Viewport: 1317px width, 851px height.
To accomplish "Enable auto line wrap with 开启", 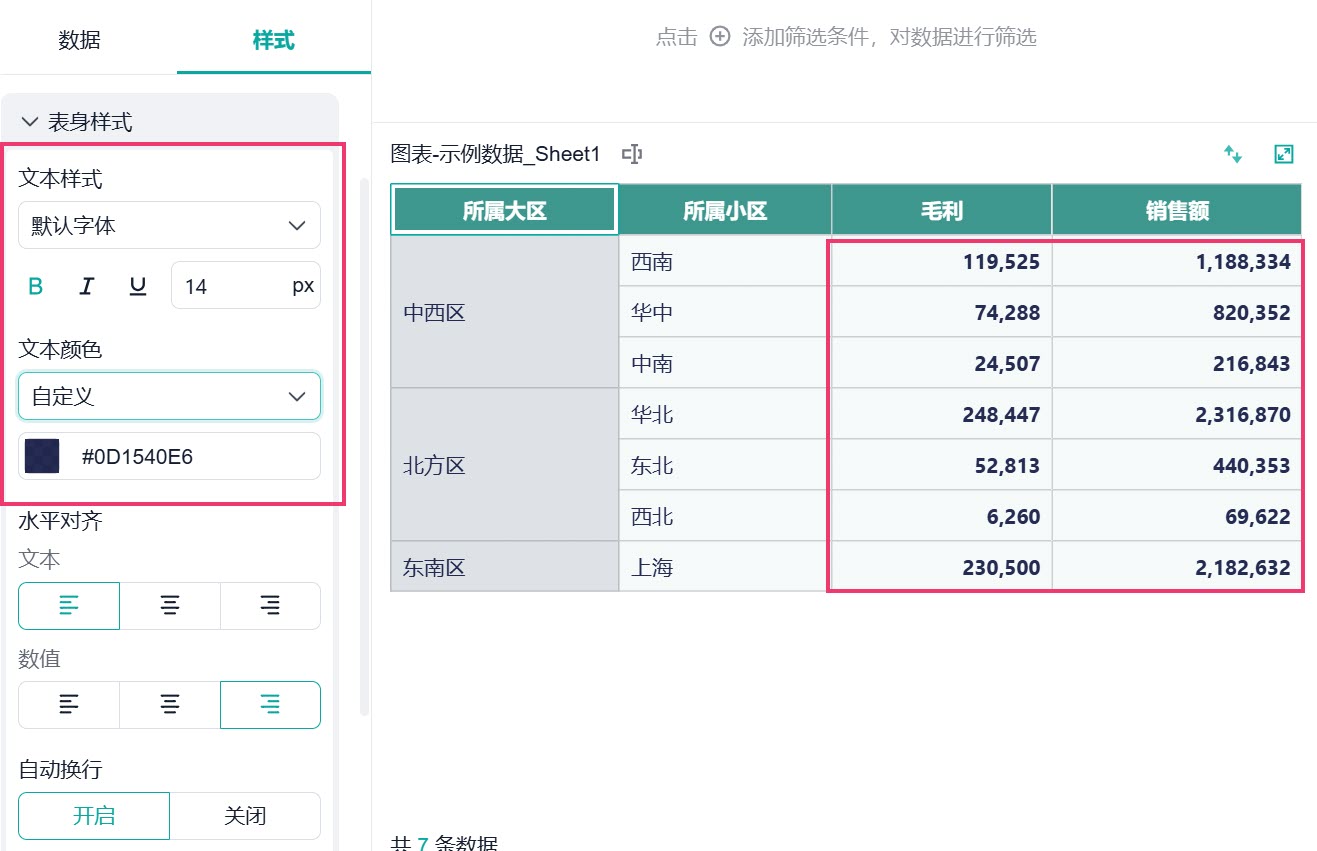I will coord(94,816).
